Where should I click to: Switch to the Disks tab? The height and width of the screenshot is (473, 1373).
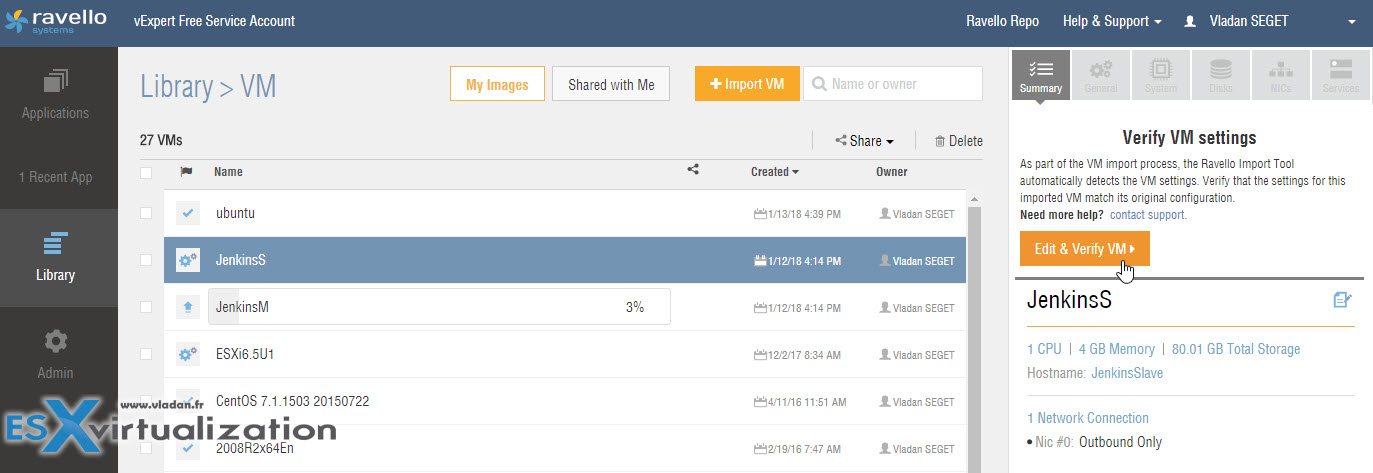coord(1221,76)
